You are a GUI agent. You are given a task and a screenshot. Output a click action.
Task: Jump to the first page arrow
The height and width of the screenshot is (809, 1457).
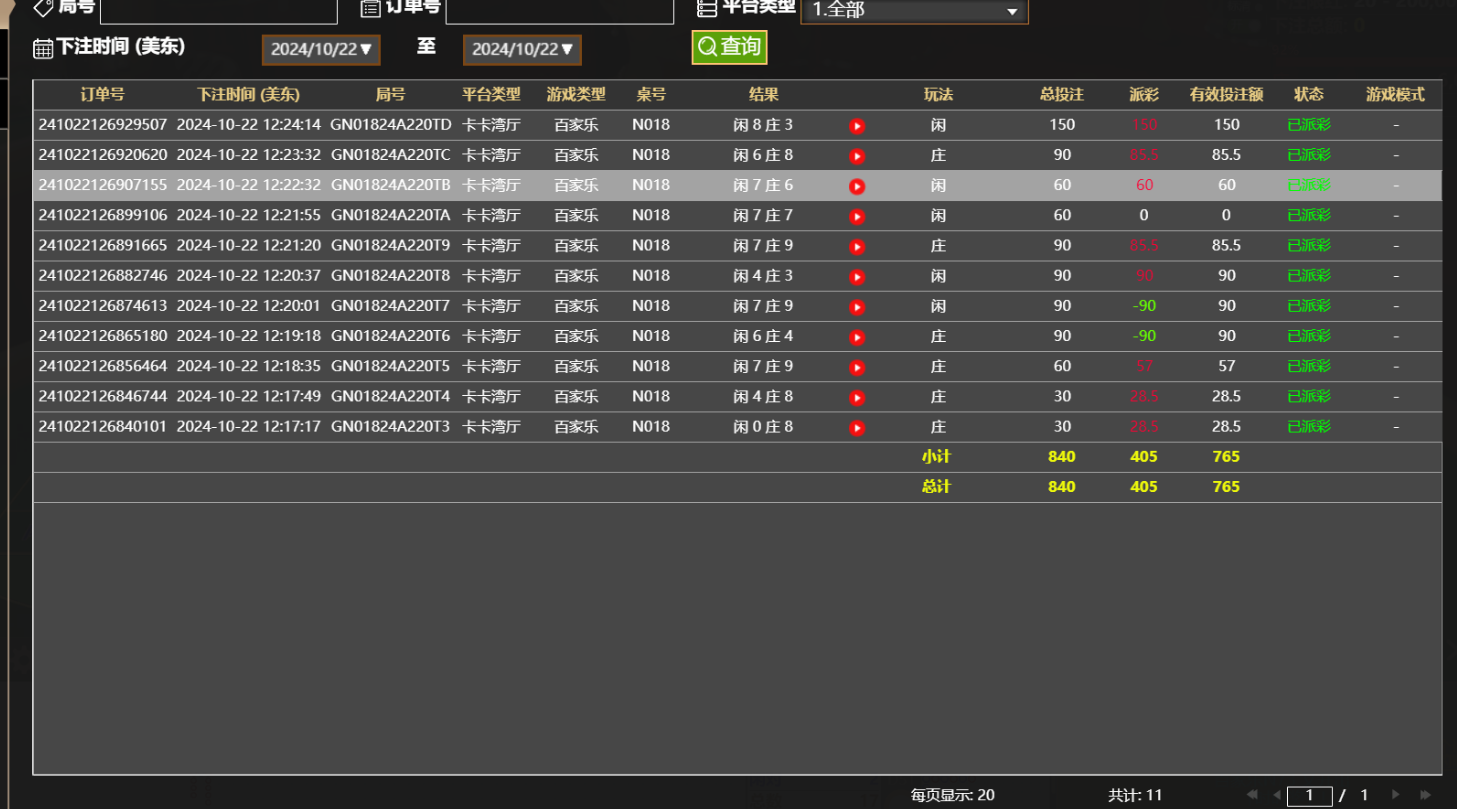coord(1252,795)
